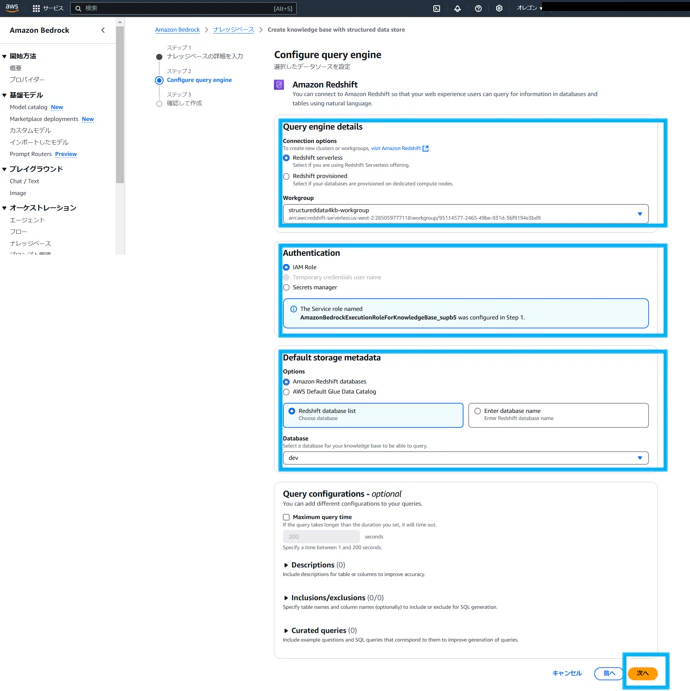Follow the Amazon Bedrock breadcrumb link
690x691 pixels.
(177, 30)
